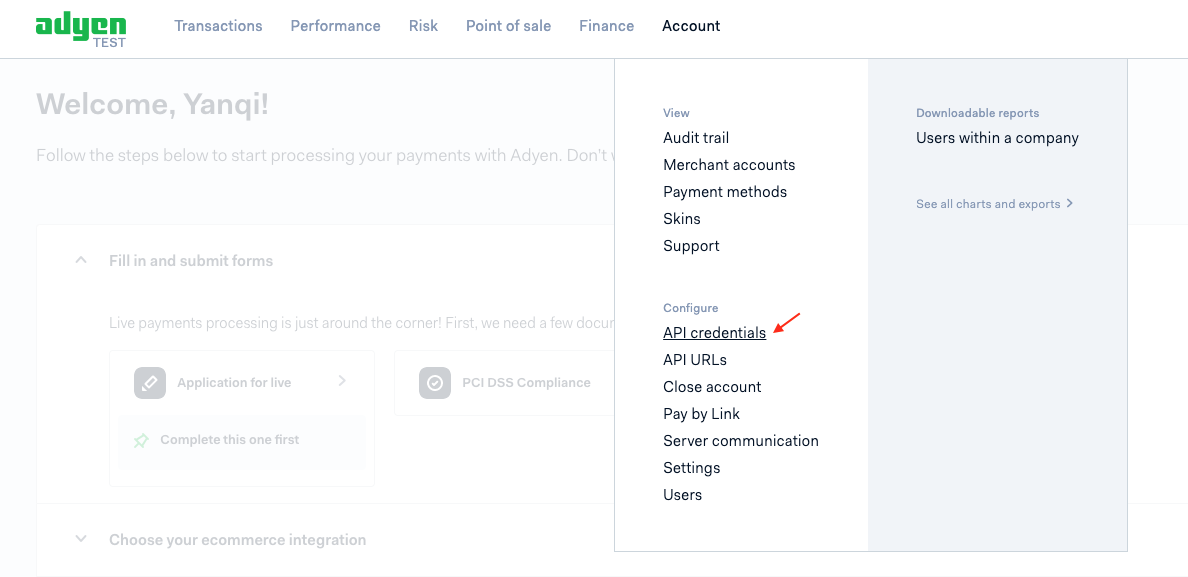Open the Finance menu

[x=607, y=26]
